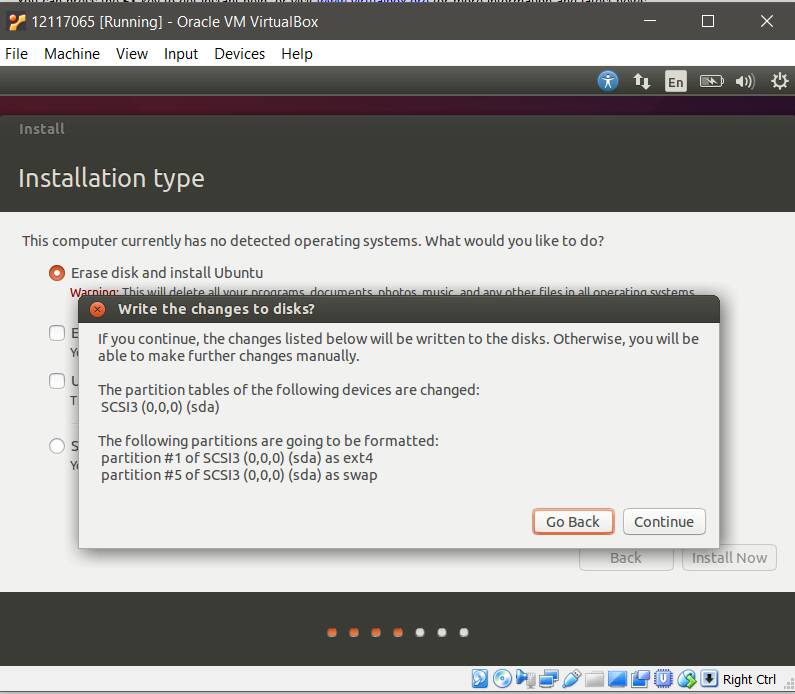795x694 pixels.
Task: Click the Go Back button in dialog
Action: (x=573, y=522)
